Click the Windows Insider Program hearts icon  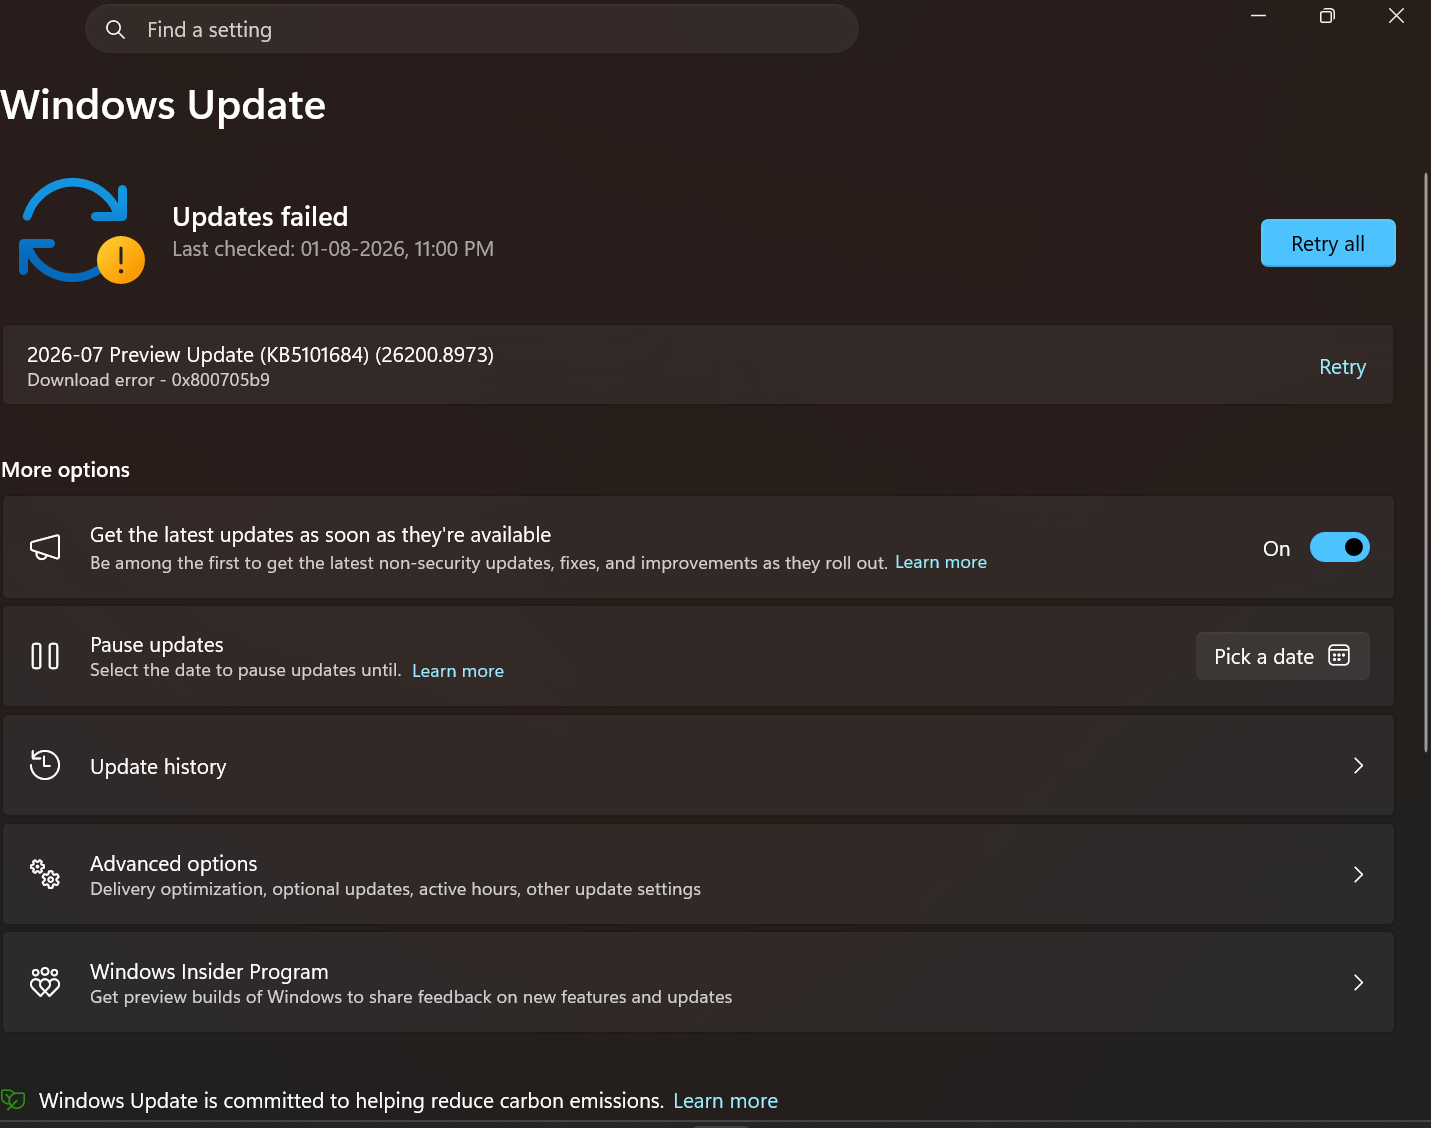pos(45,982)
